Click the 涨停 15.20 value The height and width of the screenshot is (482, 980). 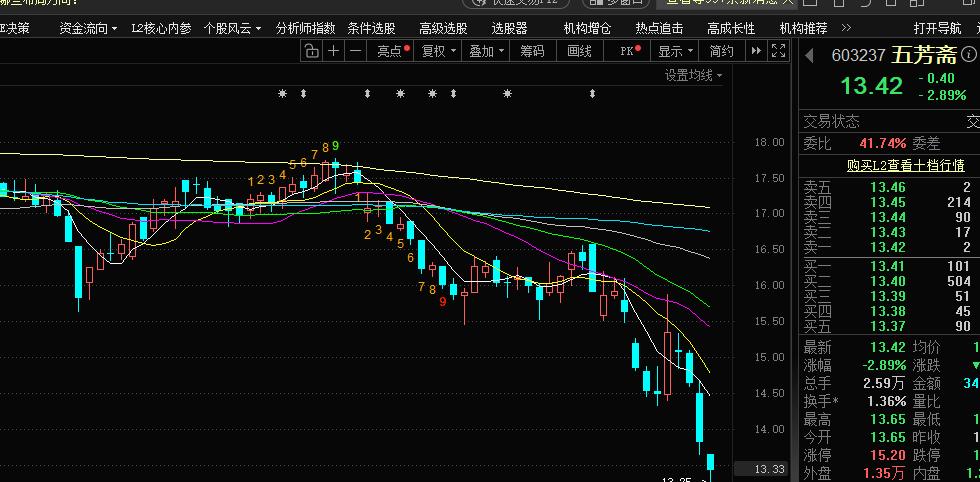coord(888,455)
